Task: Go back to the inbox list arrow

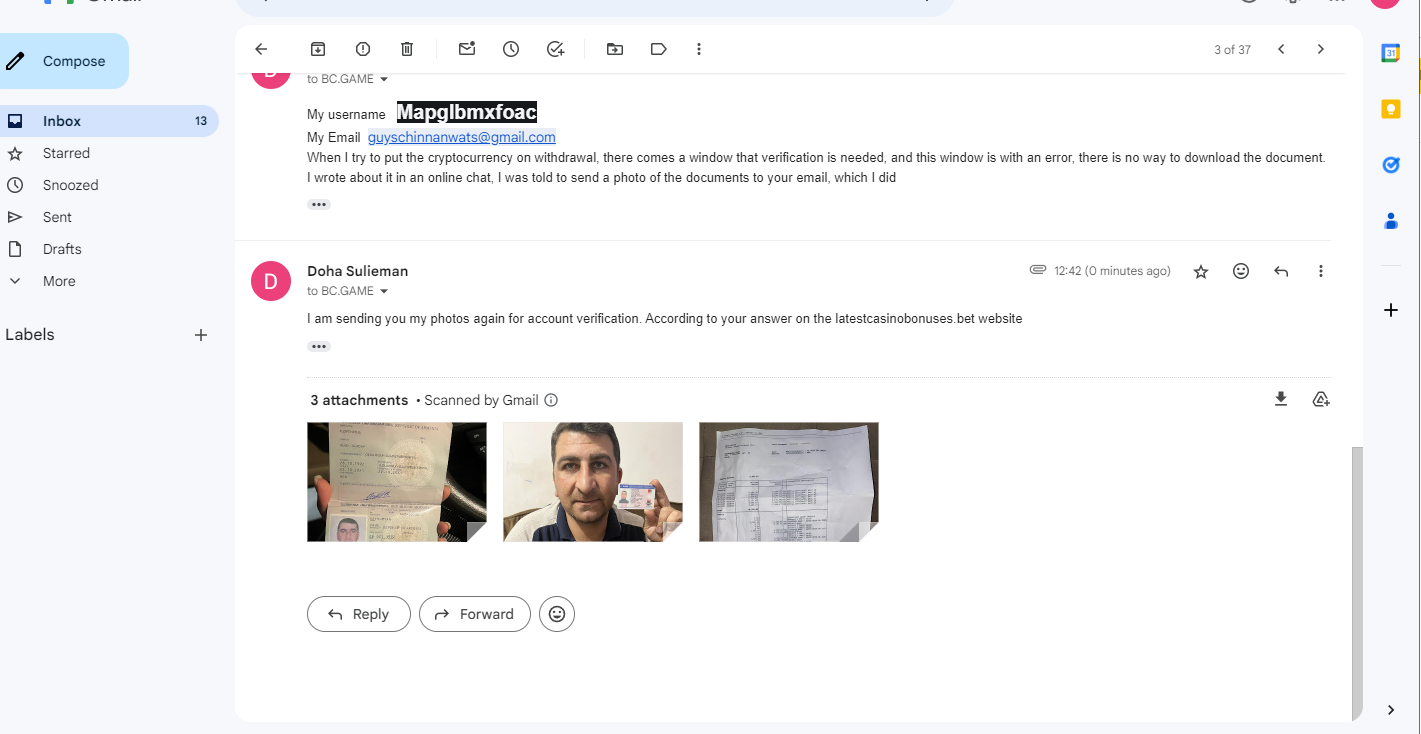Action: coord(261,49)
